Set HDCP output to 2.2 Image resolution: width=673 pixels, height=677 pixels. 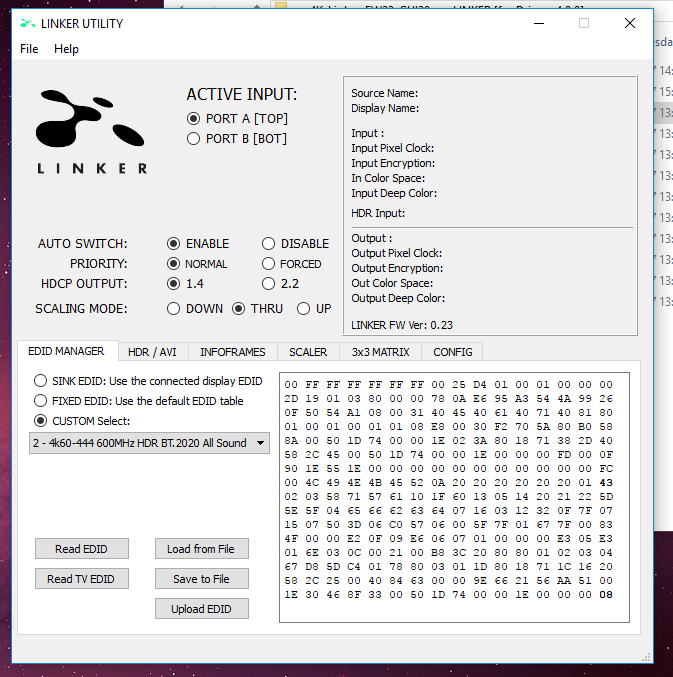pyautogui.click(x=269, y=284)
